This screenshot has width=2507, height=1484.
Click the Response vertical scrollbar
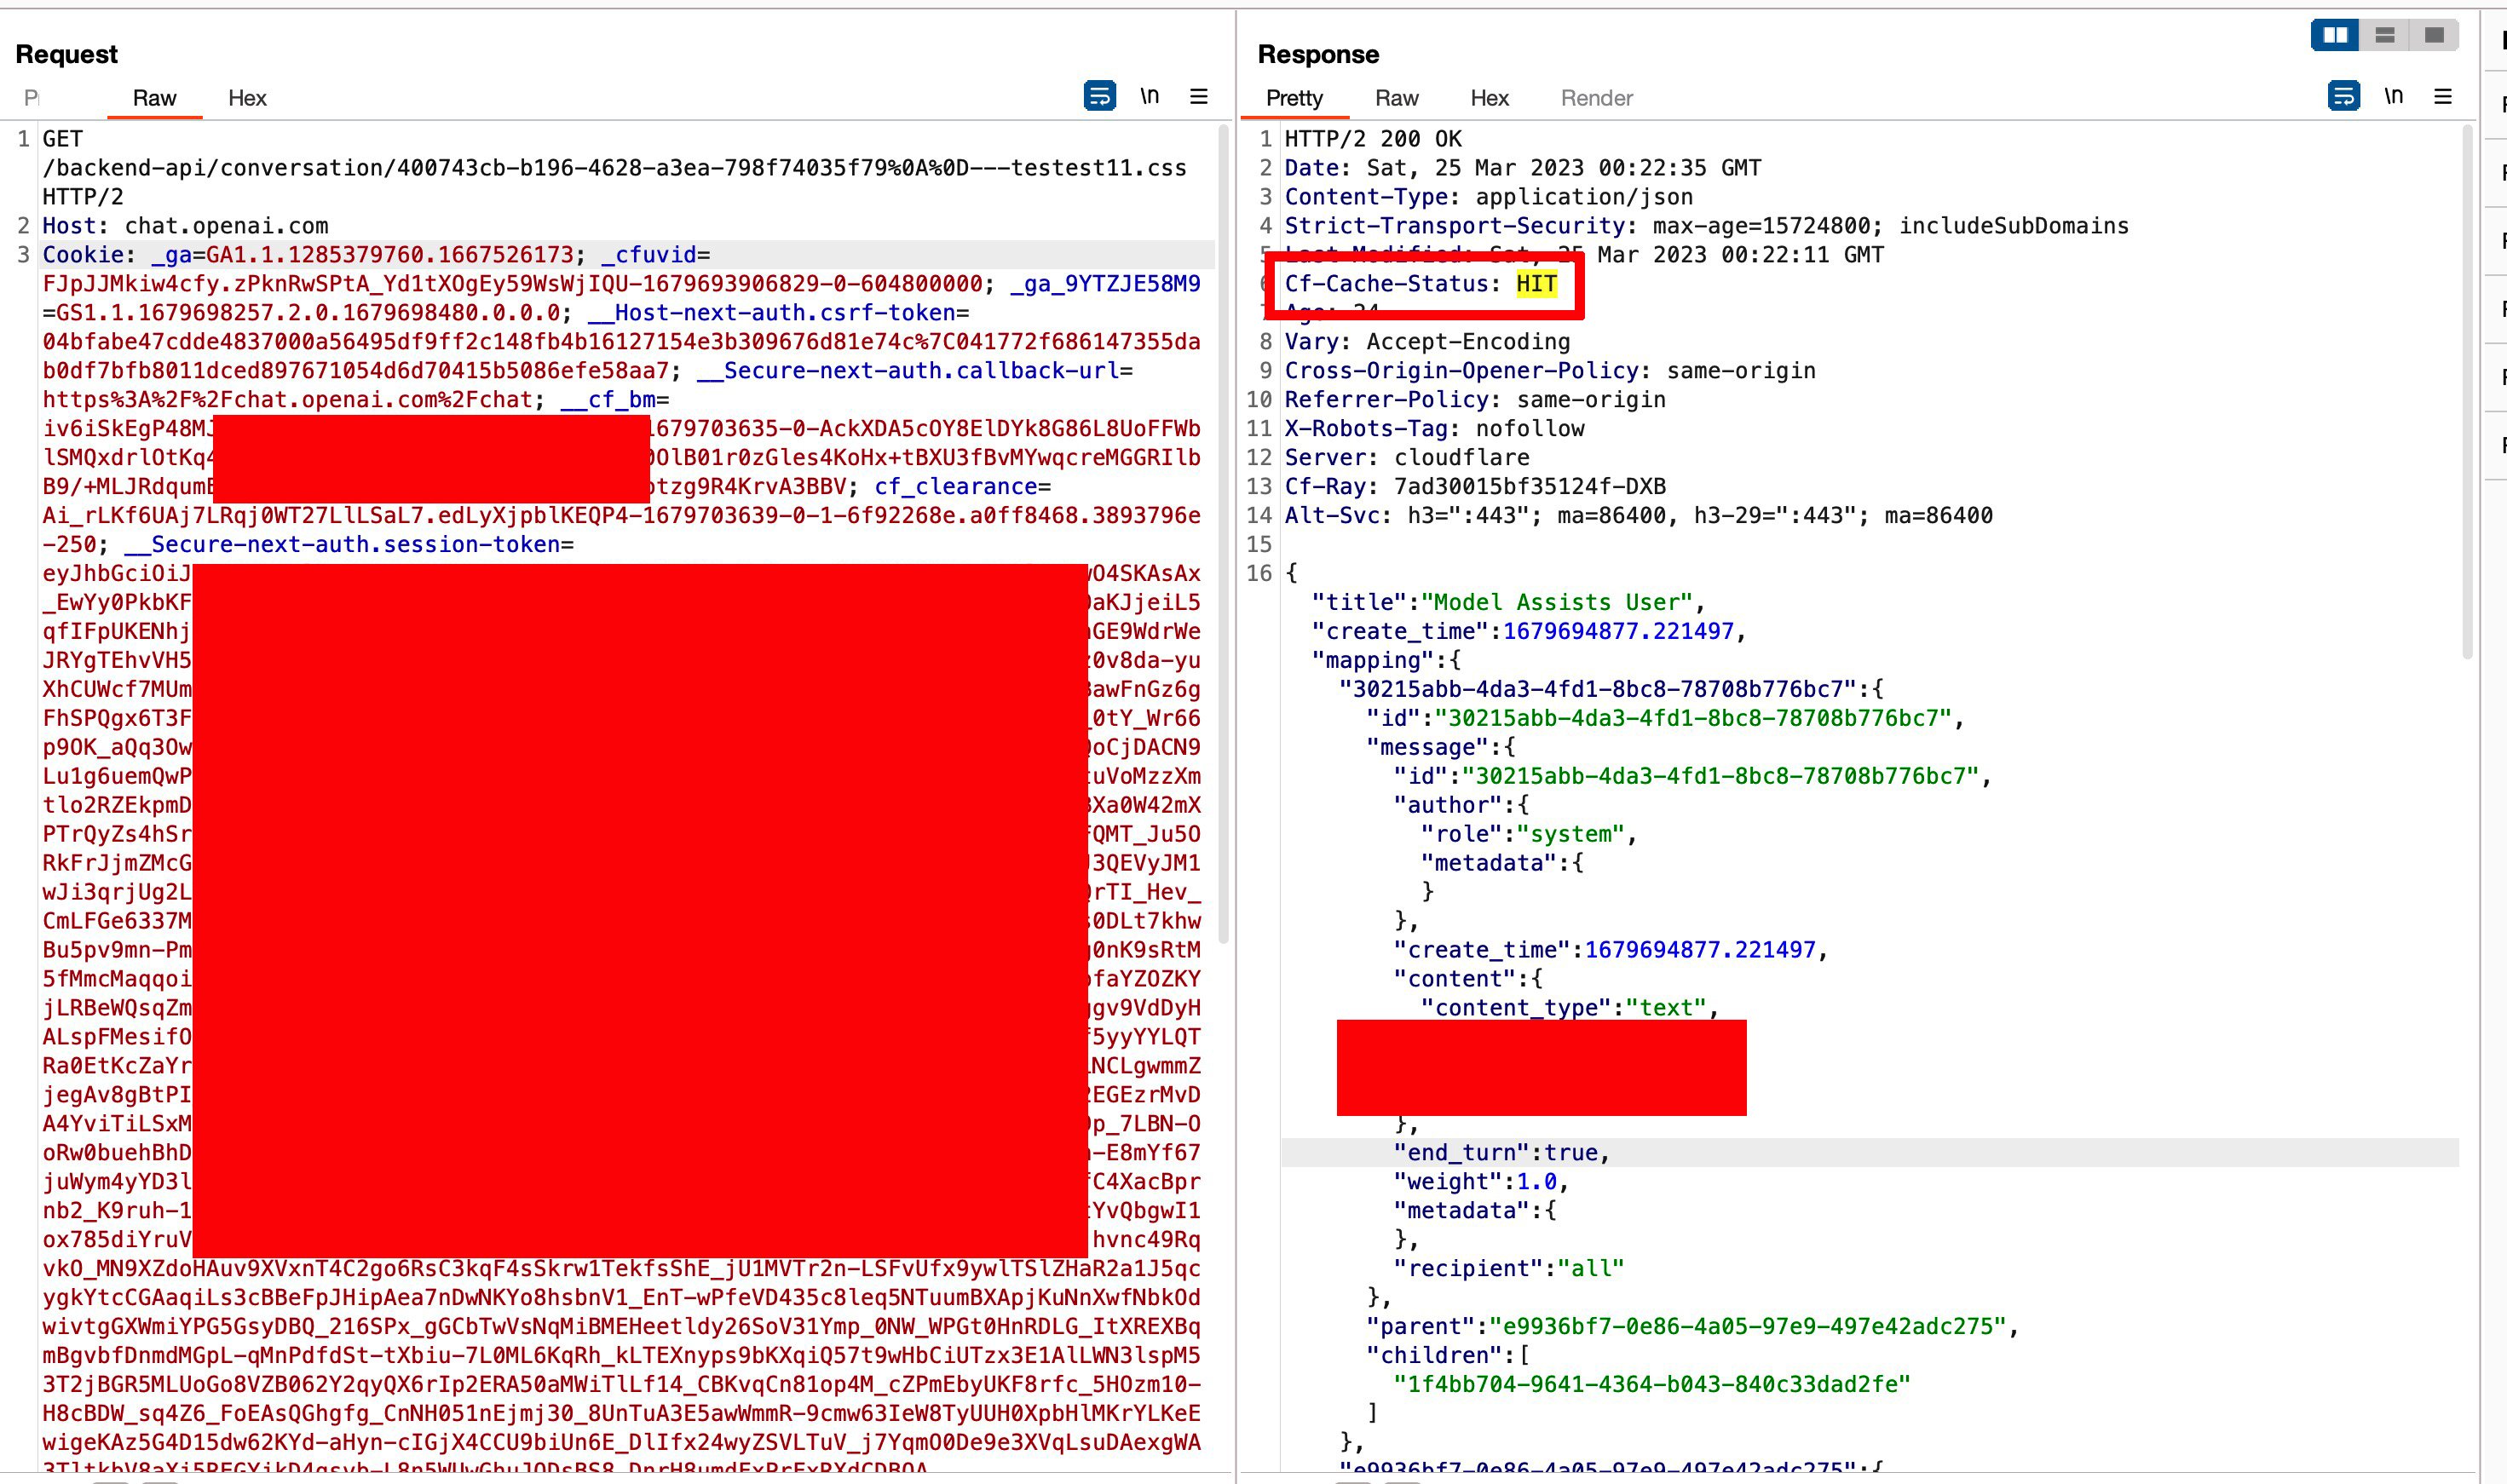[2467, 392]
